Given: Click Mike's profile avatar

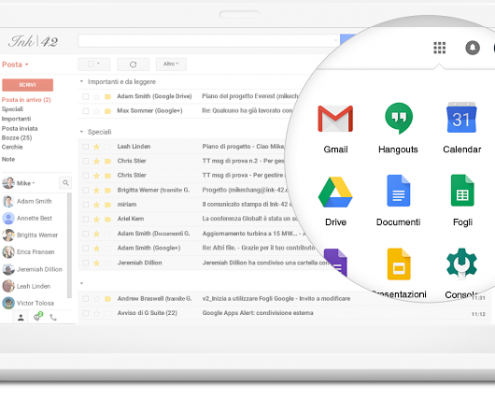Looking at the screenshot, I should click(8, 183).
